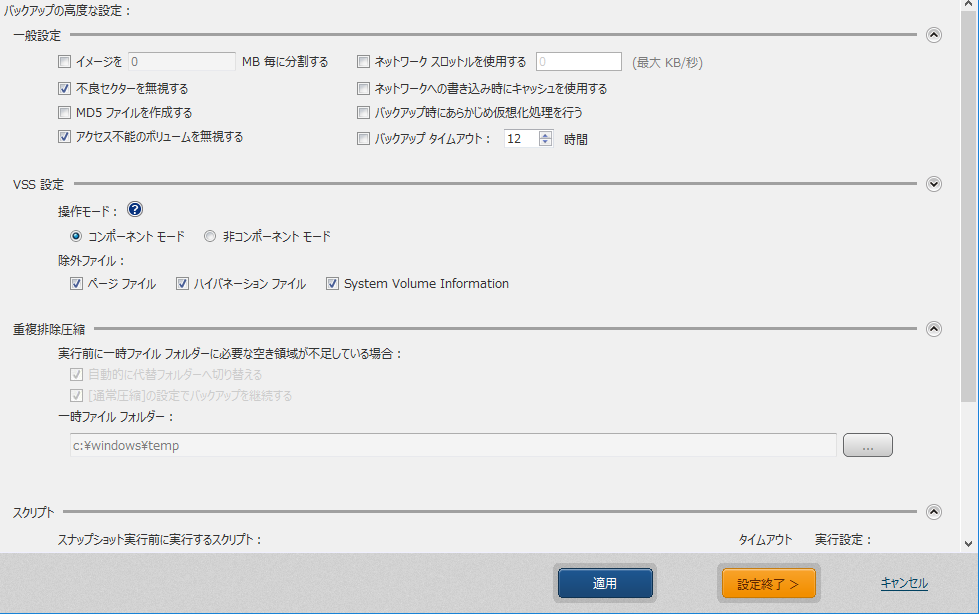Click the browse (...) button for temp folder
The width and height of the screenshot is (979, 614).
pos(867,446)
